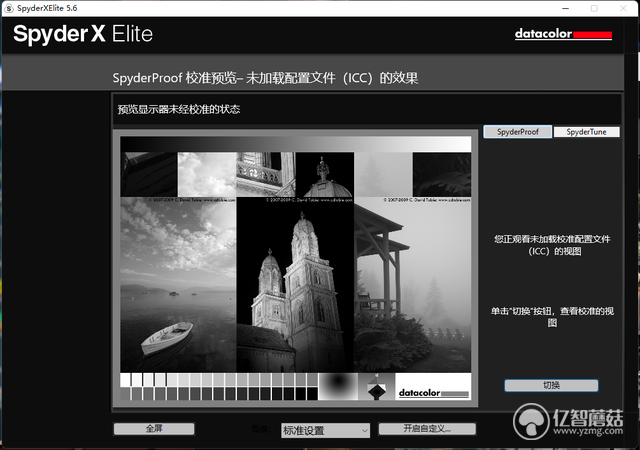Click the grayscale step patches grid
Viewport: 640px width, 450px height.
coord(219,386)
